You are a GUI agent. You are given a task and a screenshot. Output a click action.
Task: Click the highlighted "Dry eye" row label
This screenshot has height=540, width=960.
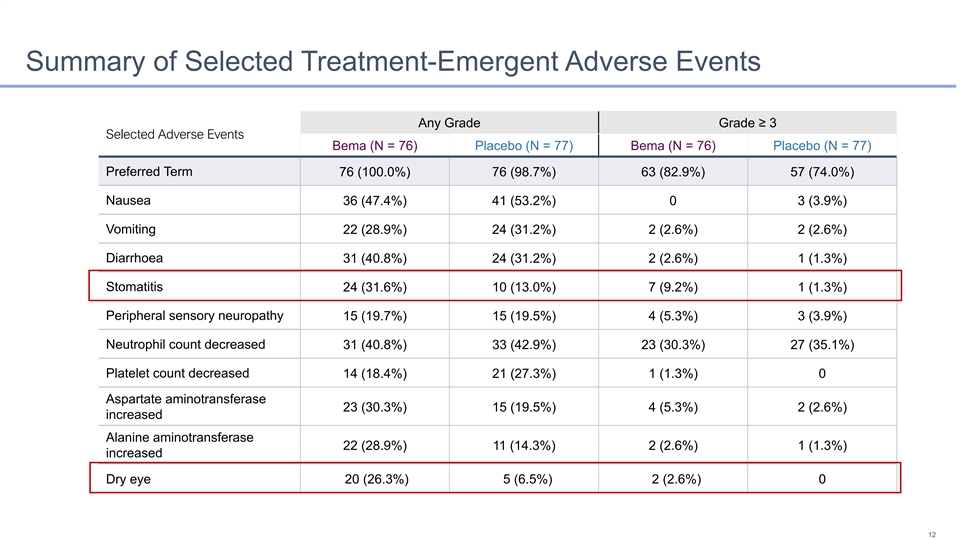point(128,479)
